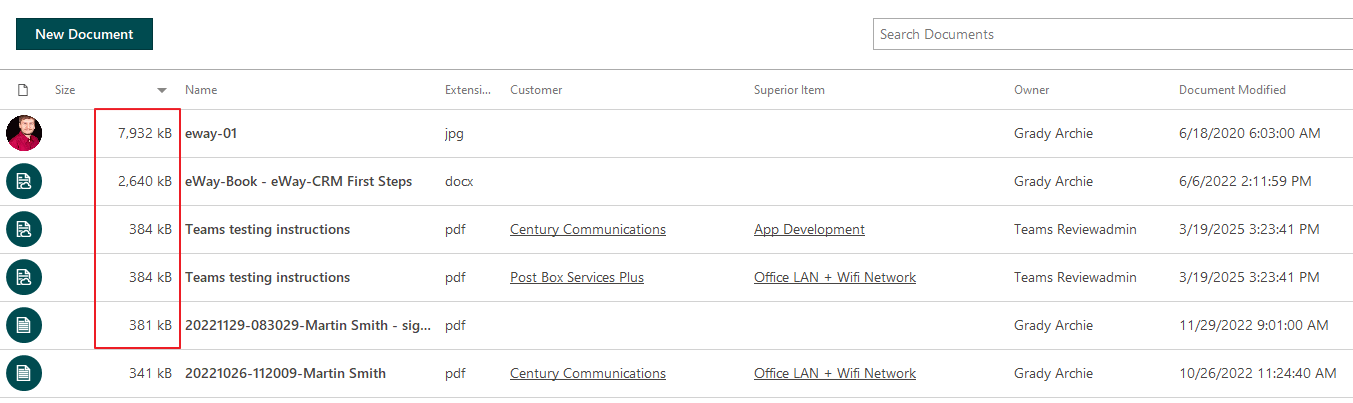Sort by the Document Modified column
This screenshot has width=1353, height=403.
[1232, 90]
